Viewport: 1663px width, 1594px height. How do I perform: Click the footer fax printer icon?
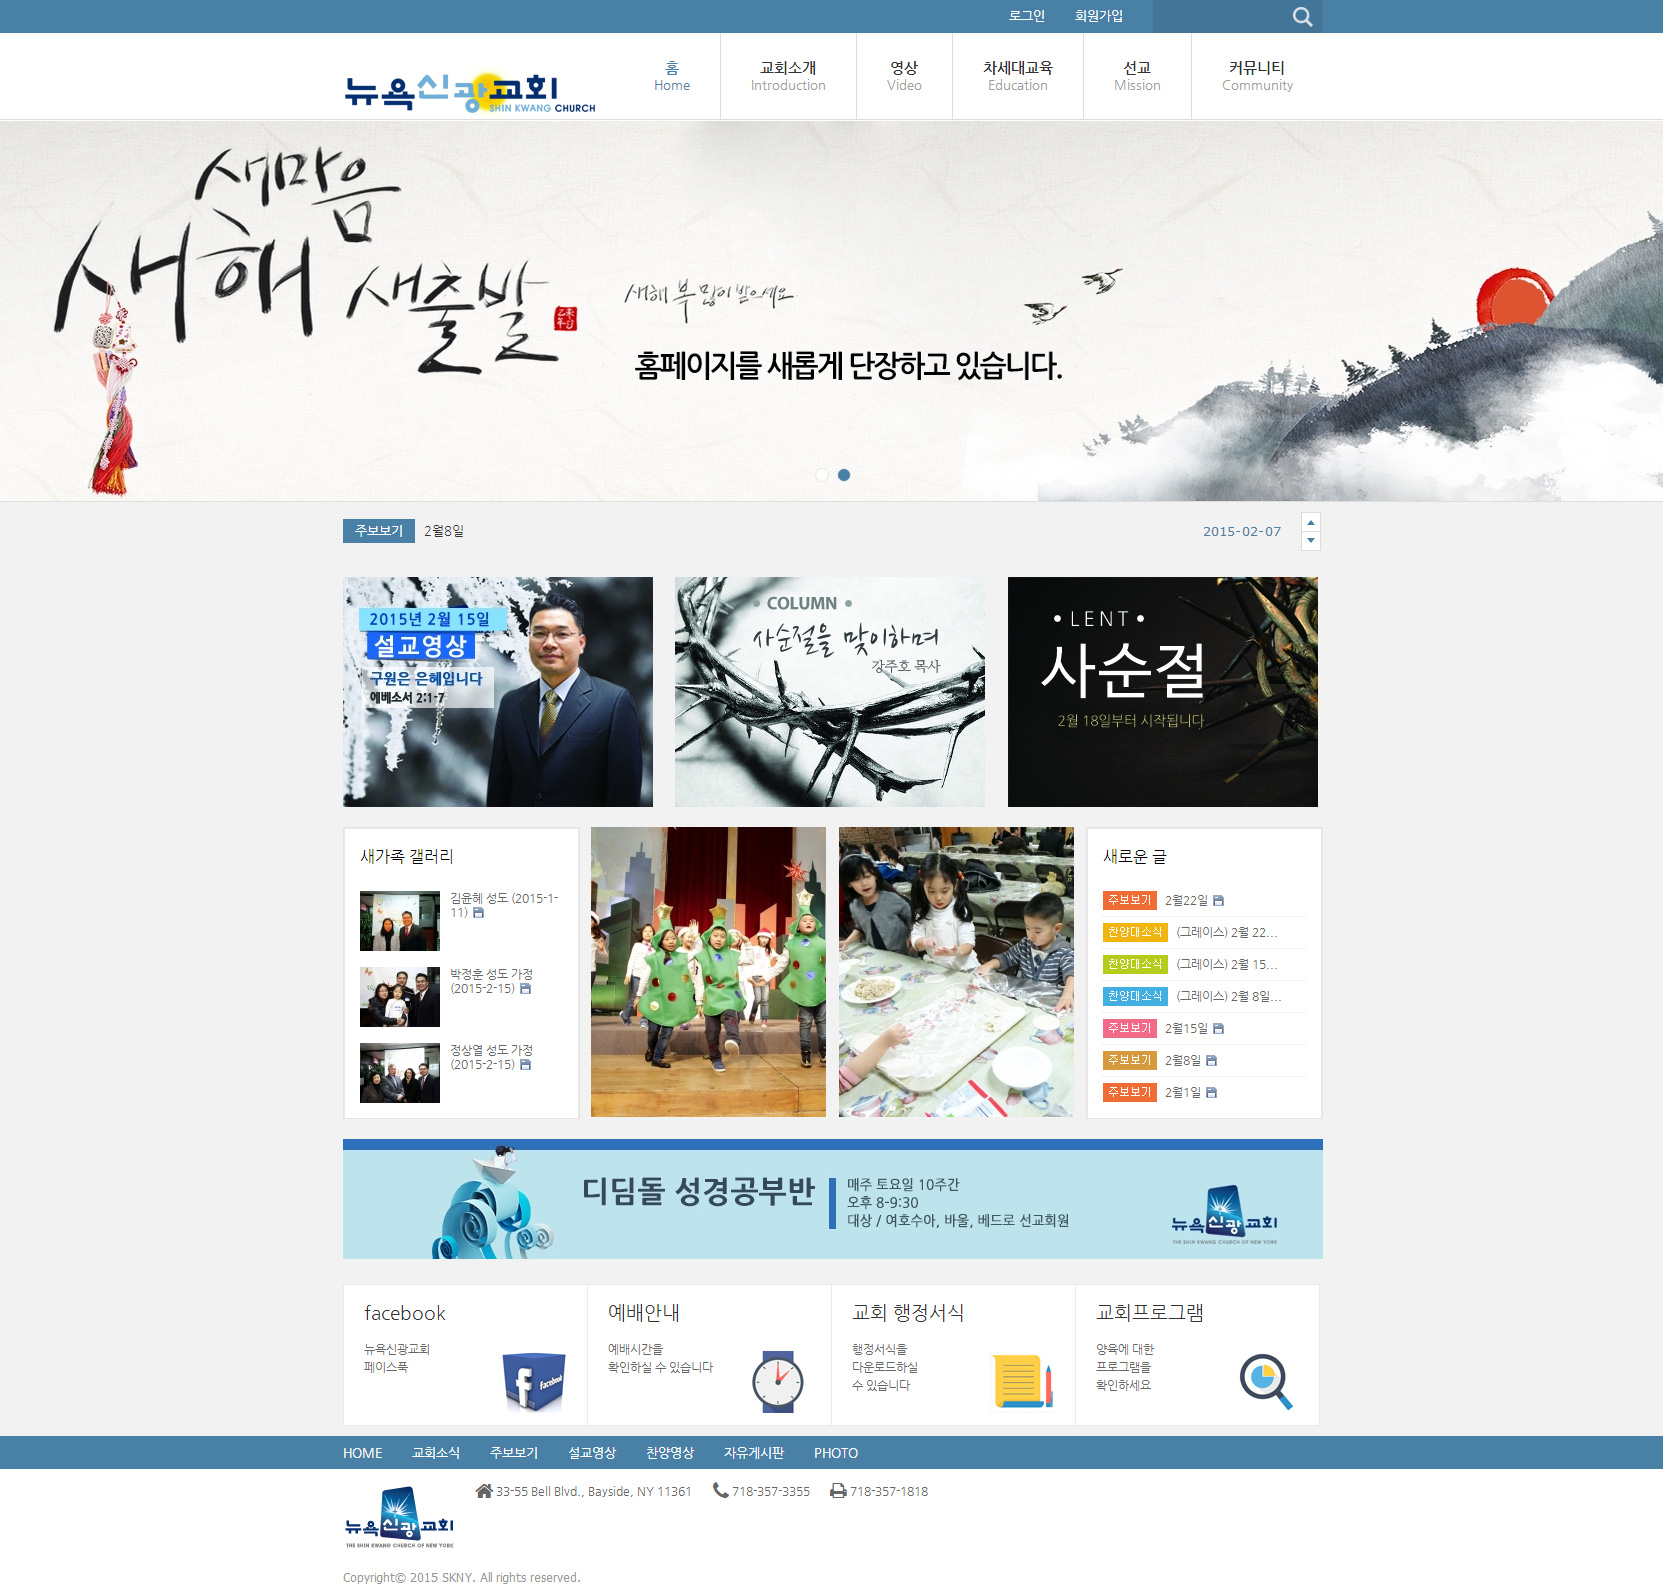point(838,1491)
